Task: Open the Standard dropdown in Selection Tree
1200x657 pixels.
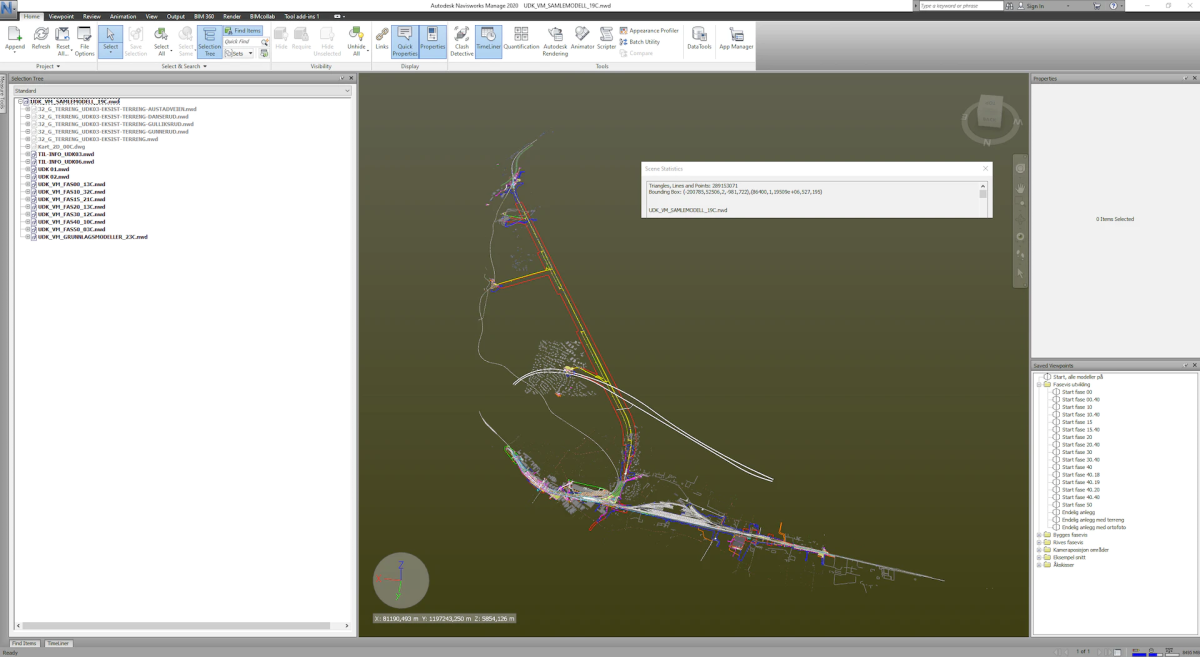Action: tap(181, 91)
